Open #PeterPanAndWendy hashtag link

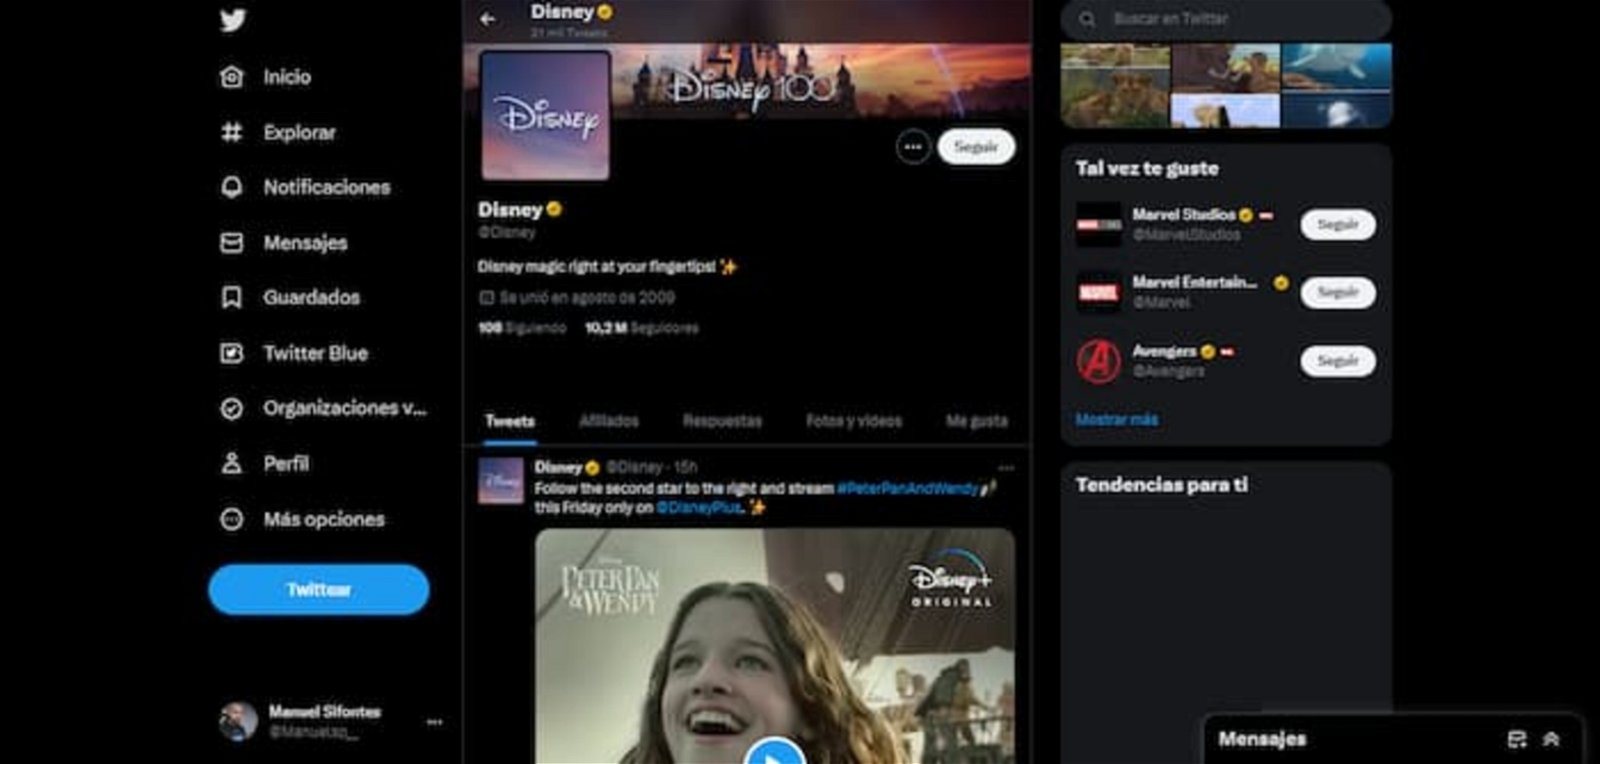tap(908, 489)
